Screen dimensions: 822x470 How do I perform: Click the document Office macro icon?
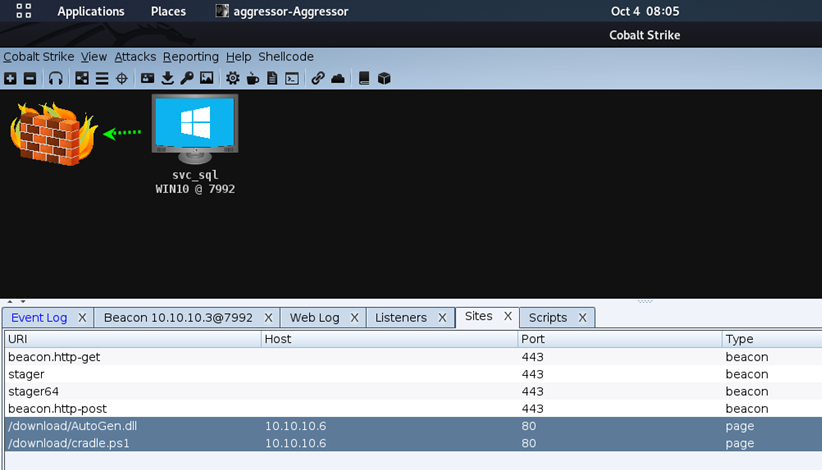[x=272, y=79]
